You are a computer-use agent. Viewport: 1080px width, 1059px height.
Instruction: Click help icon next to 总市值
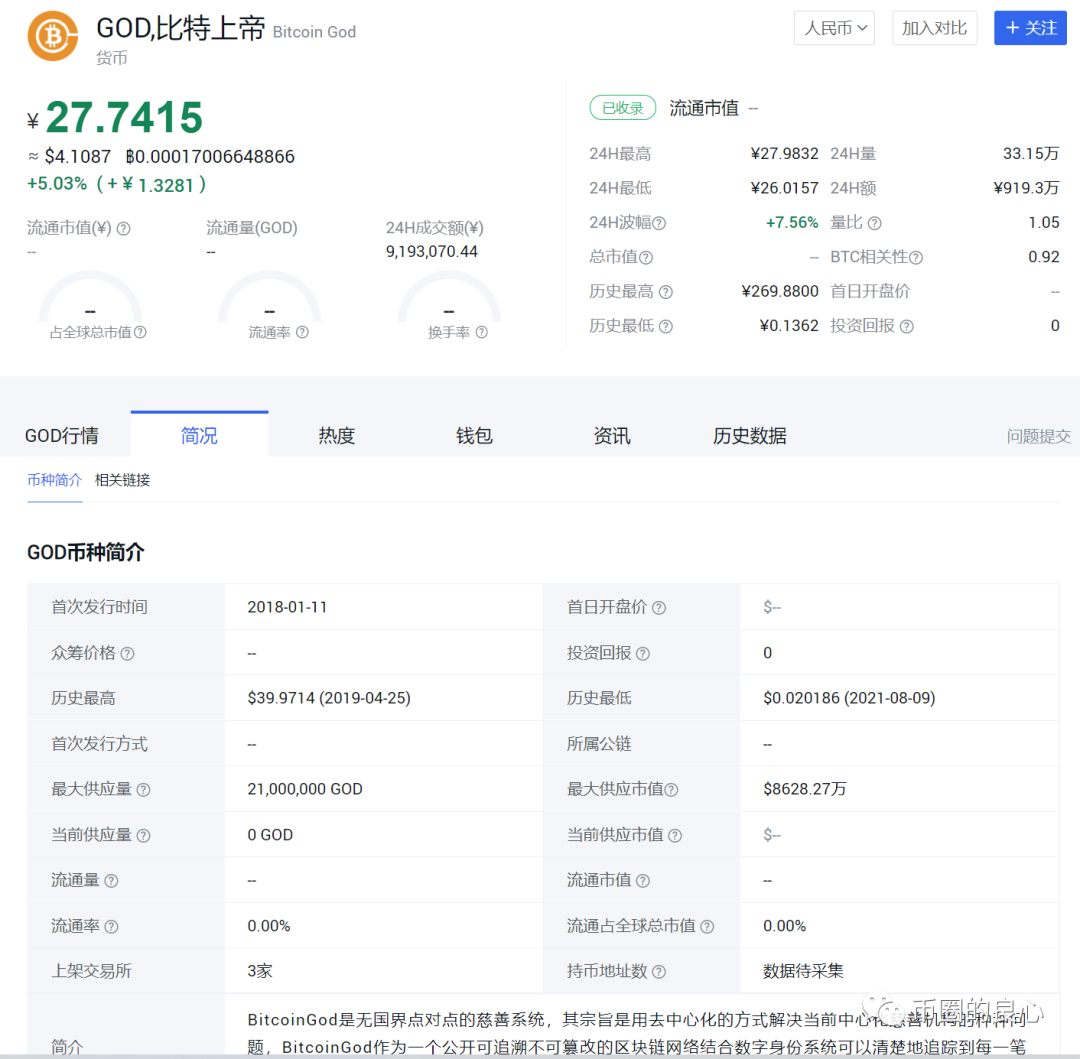tap(645, 258)
